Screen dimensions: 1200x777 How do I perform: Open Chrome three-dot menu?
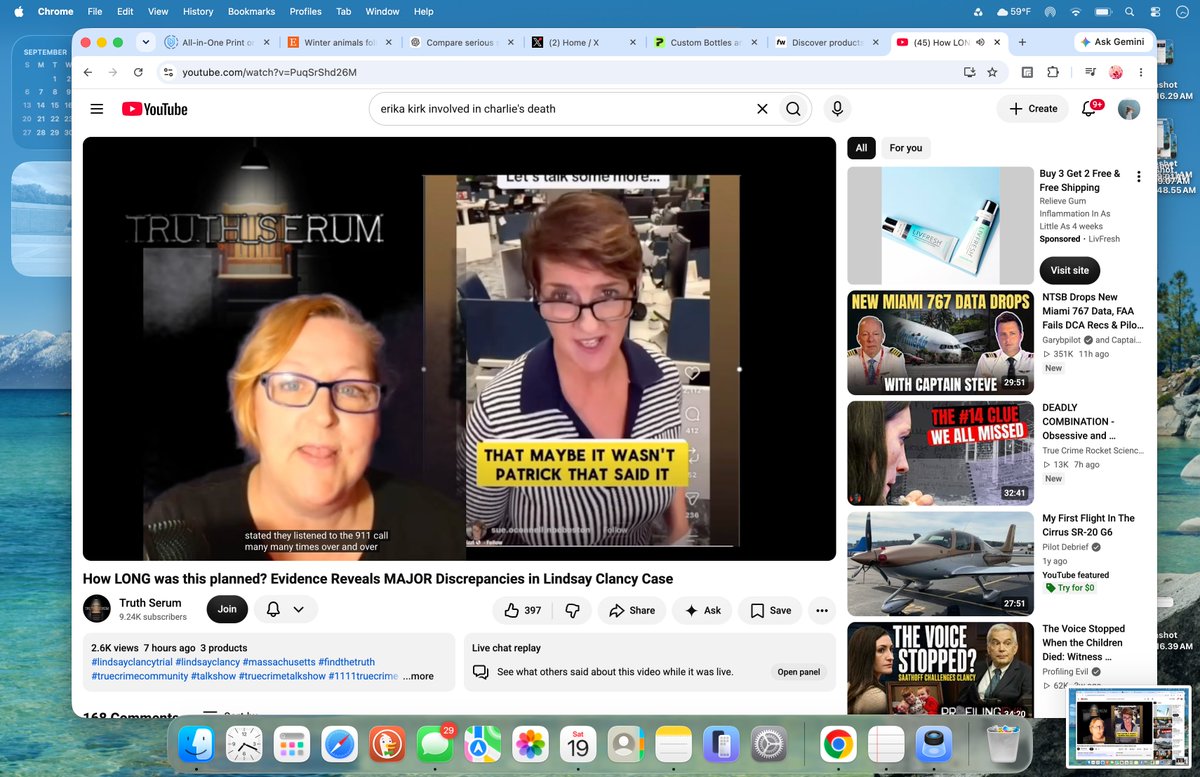pyautogui.click(x=1142, y=72)
